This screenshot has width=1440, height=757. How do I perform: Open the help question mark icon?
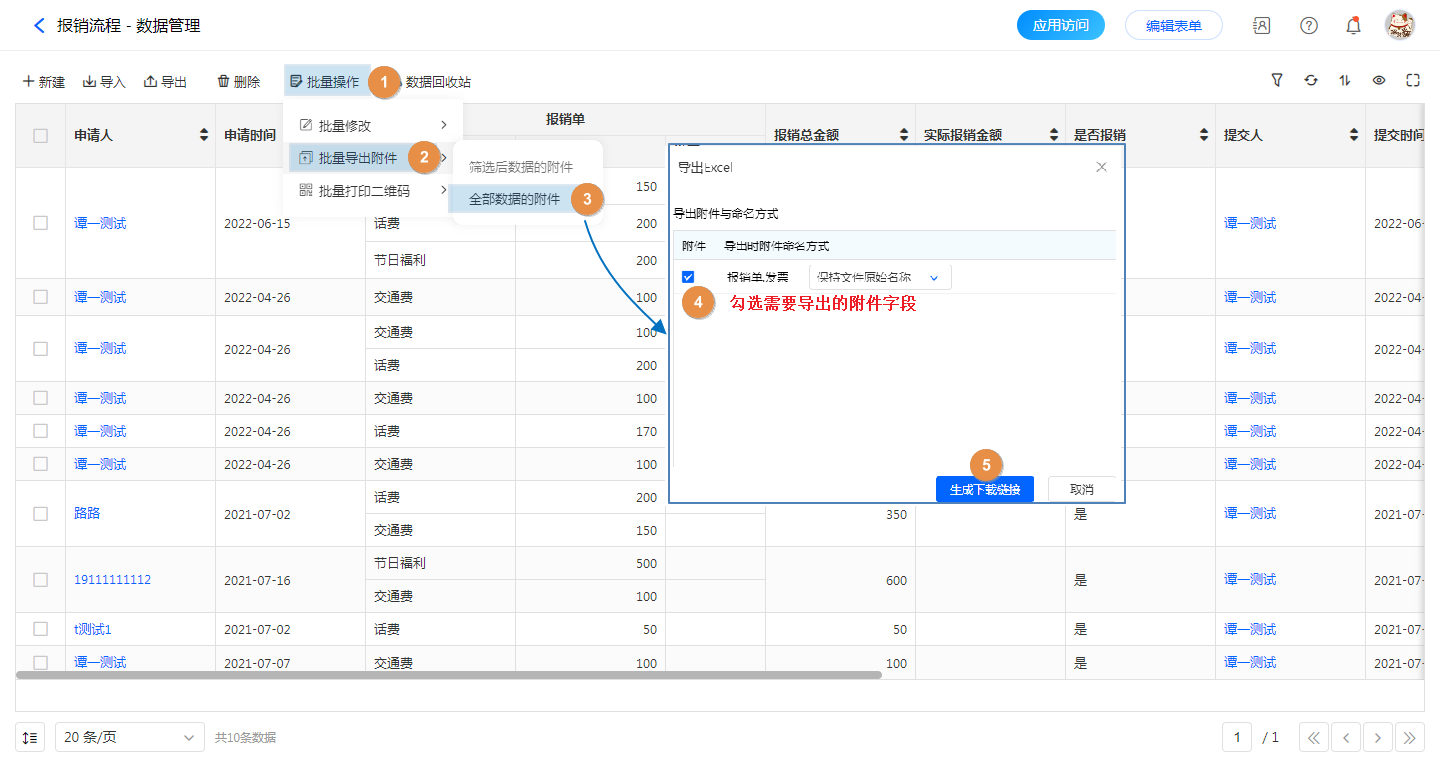[x=1308, y=26]
